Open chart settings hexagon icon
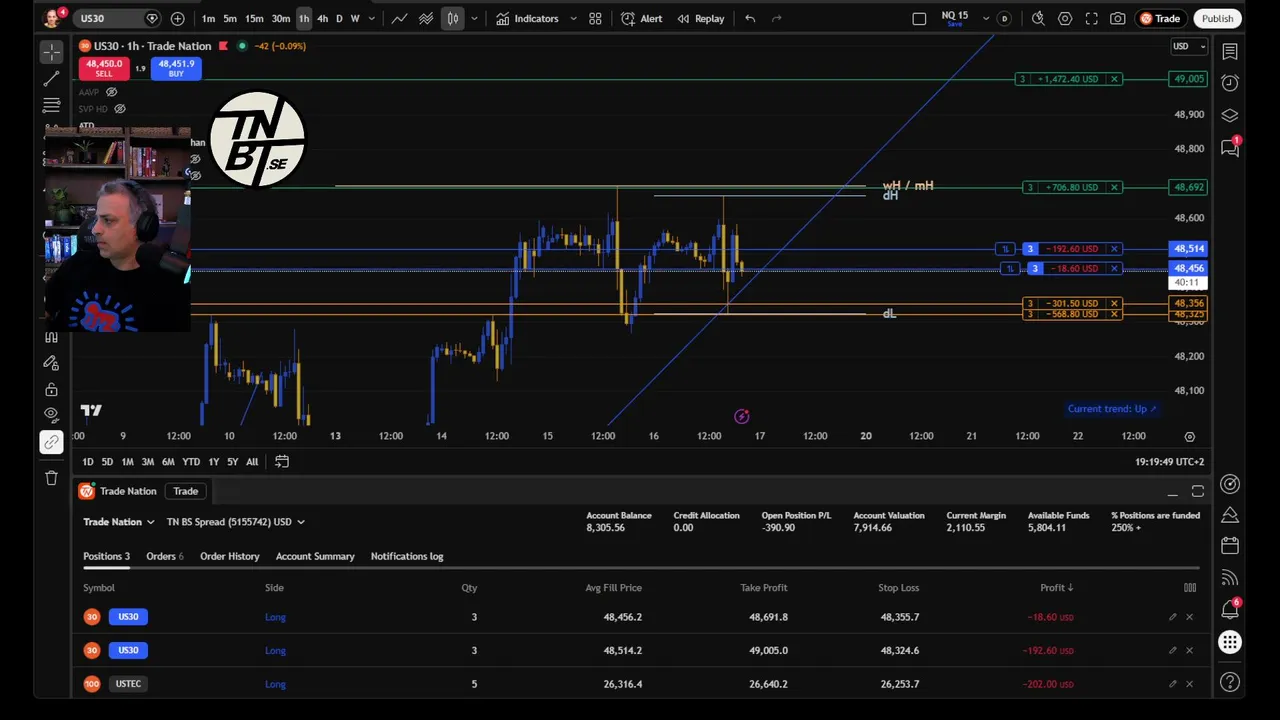The width and height of the screenshot is (1280, 720). point(1065,18)
